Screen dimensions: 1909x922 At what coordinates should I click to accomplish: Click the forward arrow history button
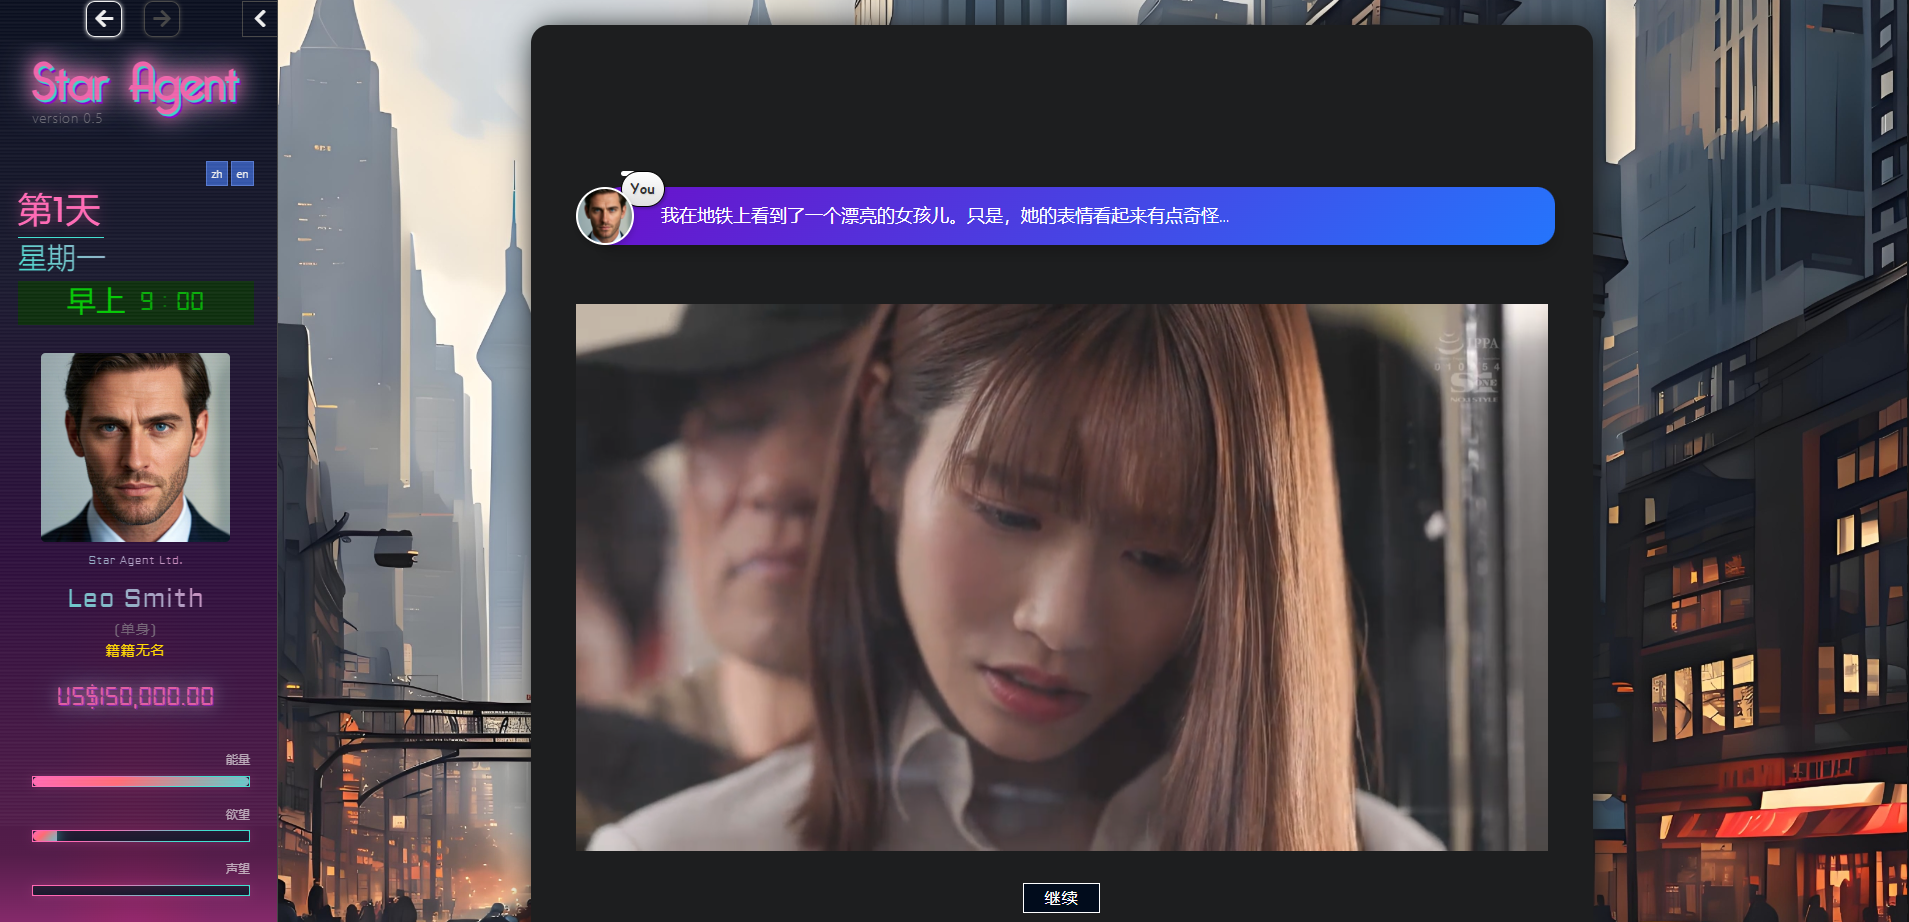[x=162, y=19]
